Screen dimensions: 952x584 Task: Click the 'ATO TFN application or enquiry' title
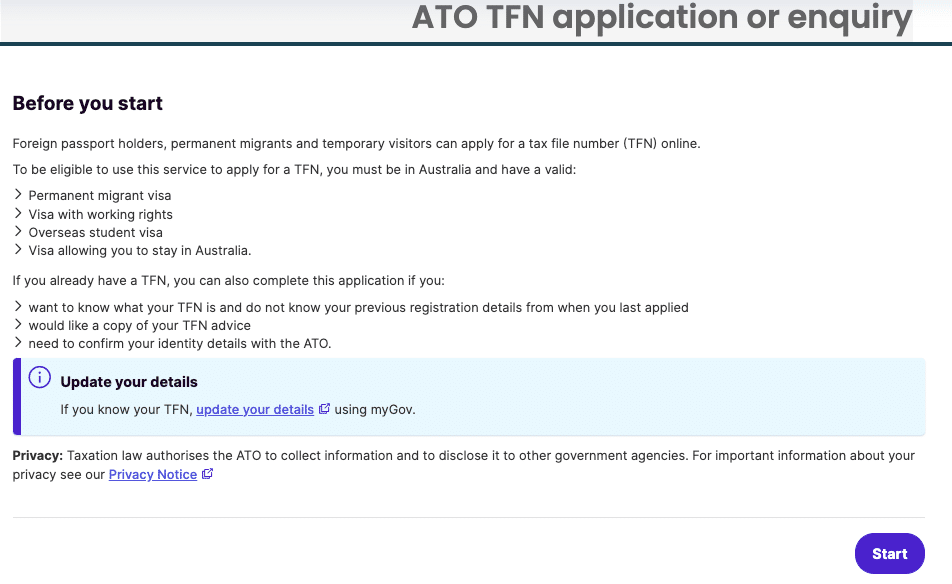(x=661, y=18)
